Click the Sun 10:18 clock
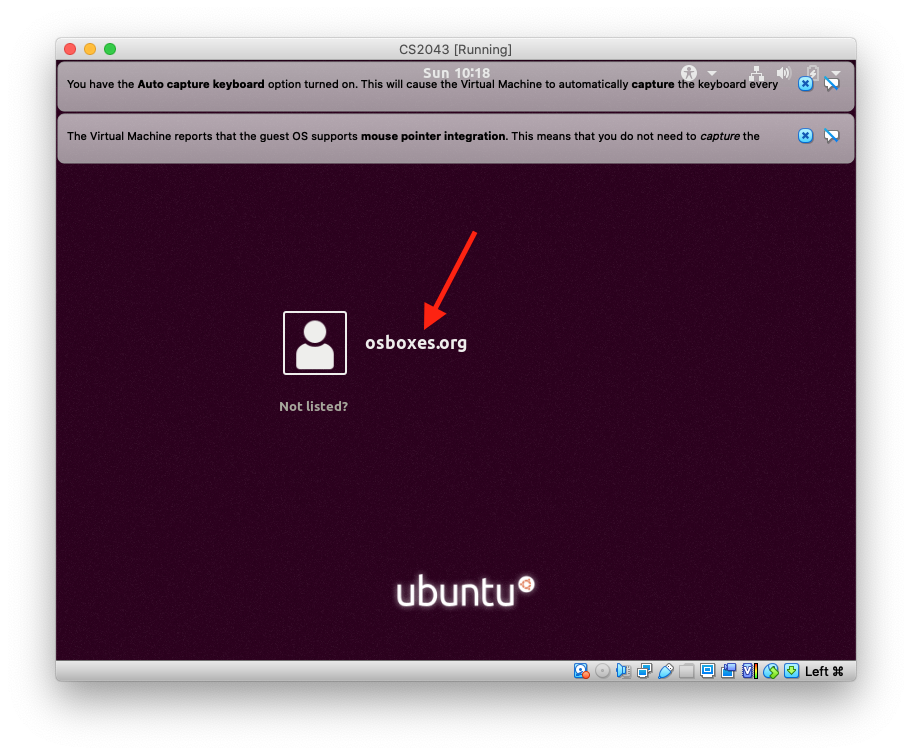This screenshot has width=912, height=755. coord(456,73)
